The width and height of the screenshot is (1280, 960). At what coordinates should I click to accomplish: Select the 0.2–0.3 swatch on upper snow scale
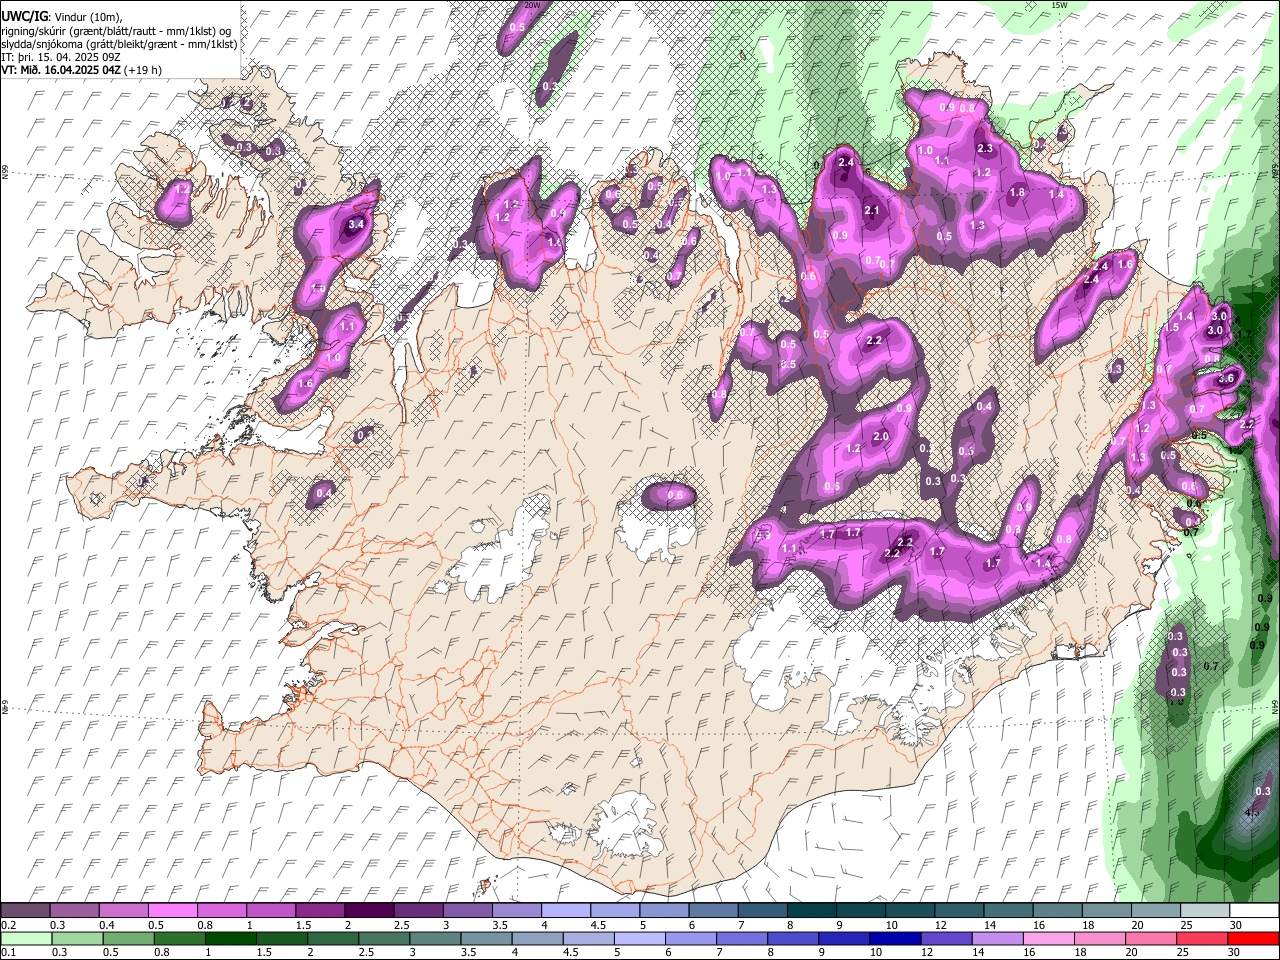pyautogui.click(x=25, y=911)
